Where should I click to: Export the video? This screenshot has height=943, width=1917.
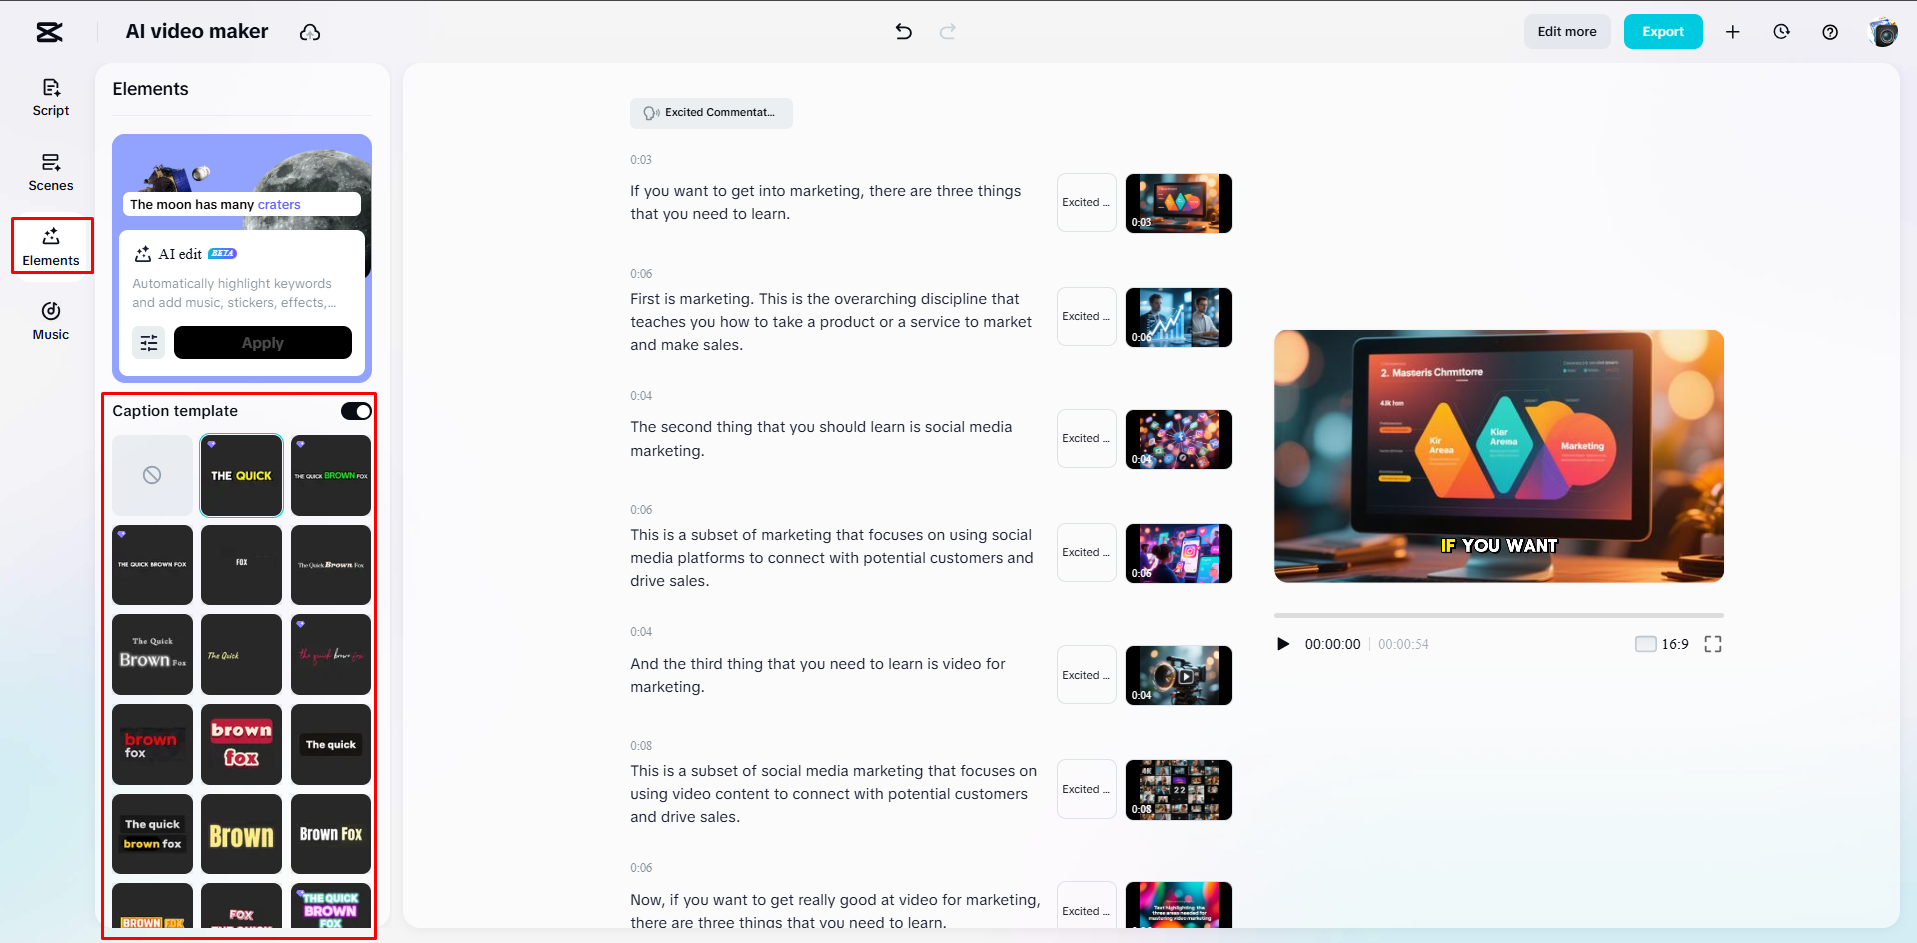coord(1662,31)
